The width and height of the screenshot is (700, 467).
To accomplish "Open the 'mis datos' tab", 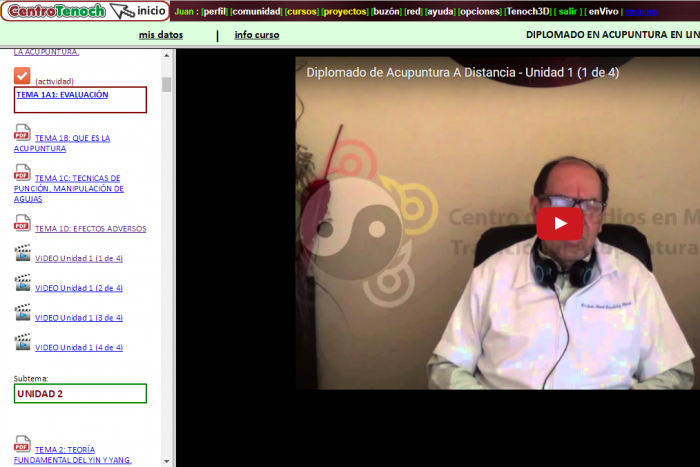I will point(160,34).
